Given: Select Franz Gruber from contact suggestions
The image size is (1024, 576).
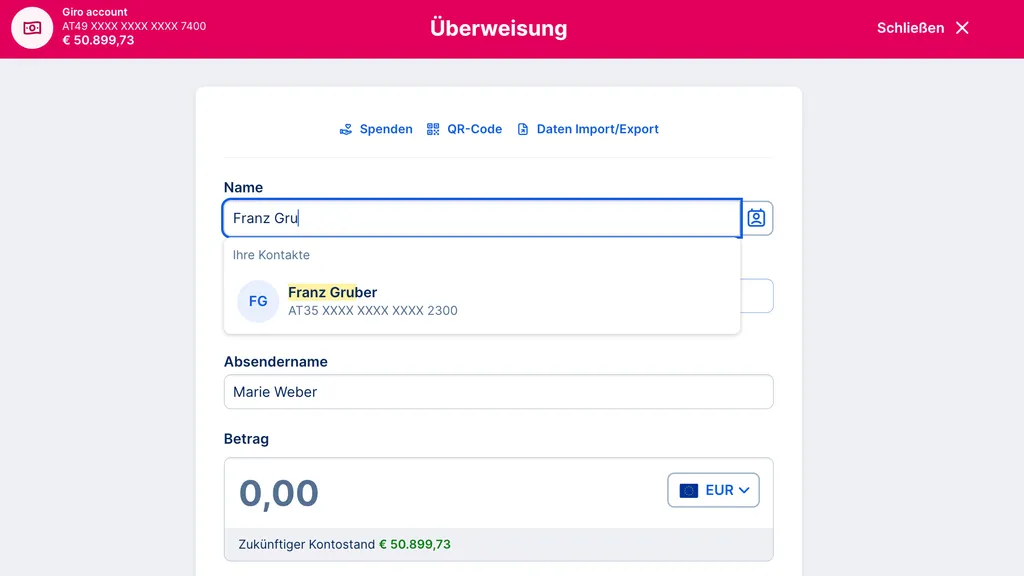Looking at the screenshot, I should click(333, 292).
